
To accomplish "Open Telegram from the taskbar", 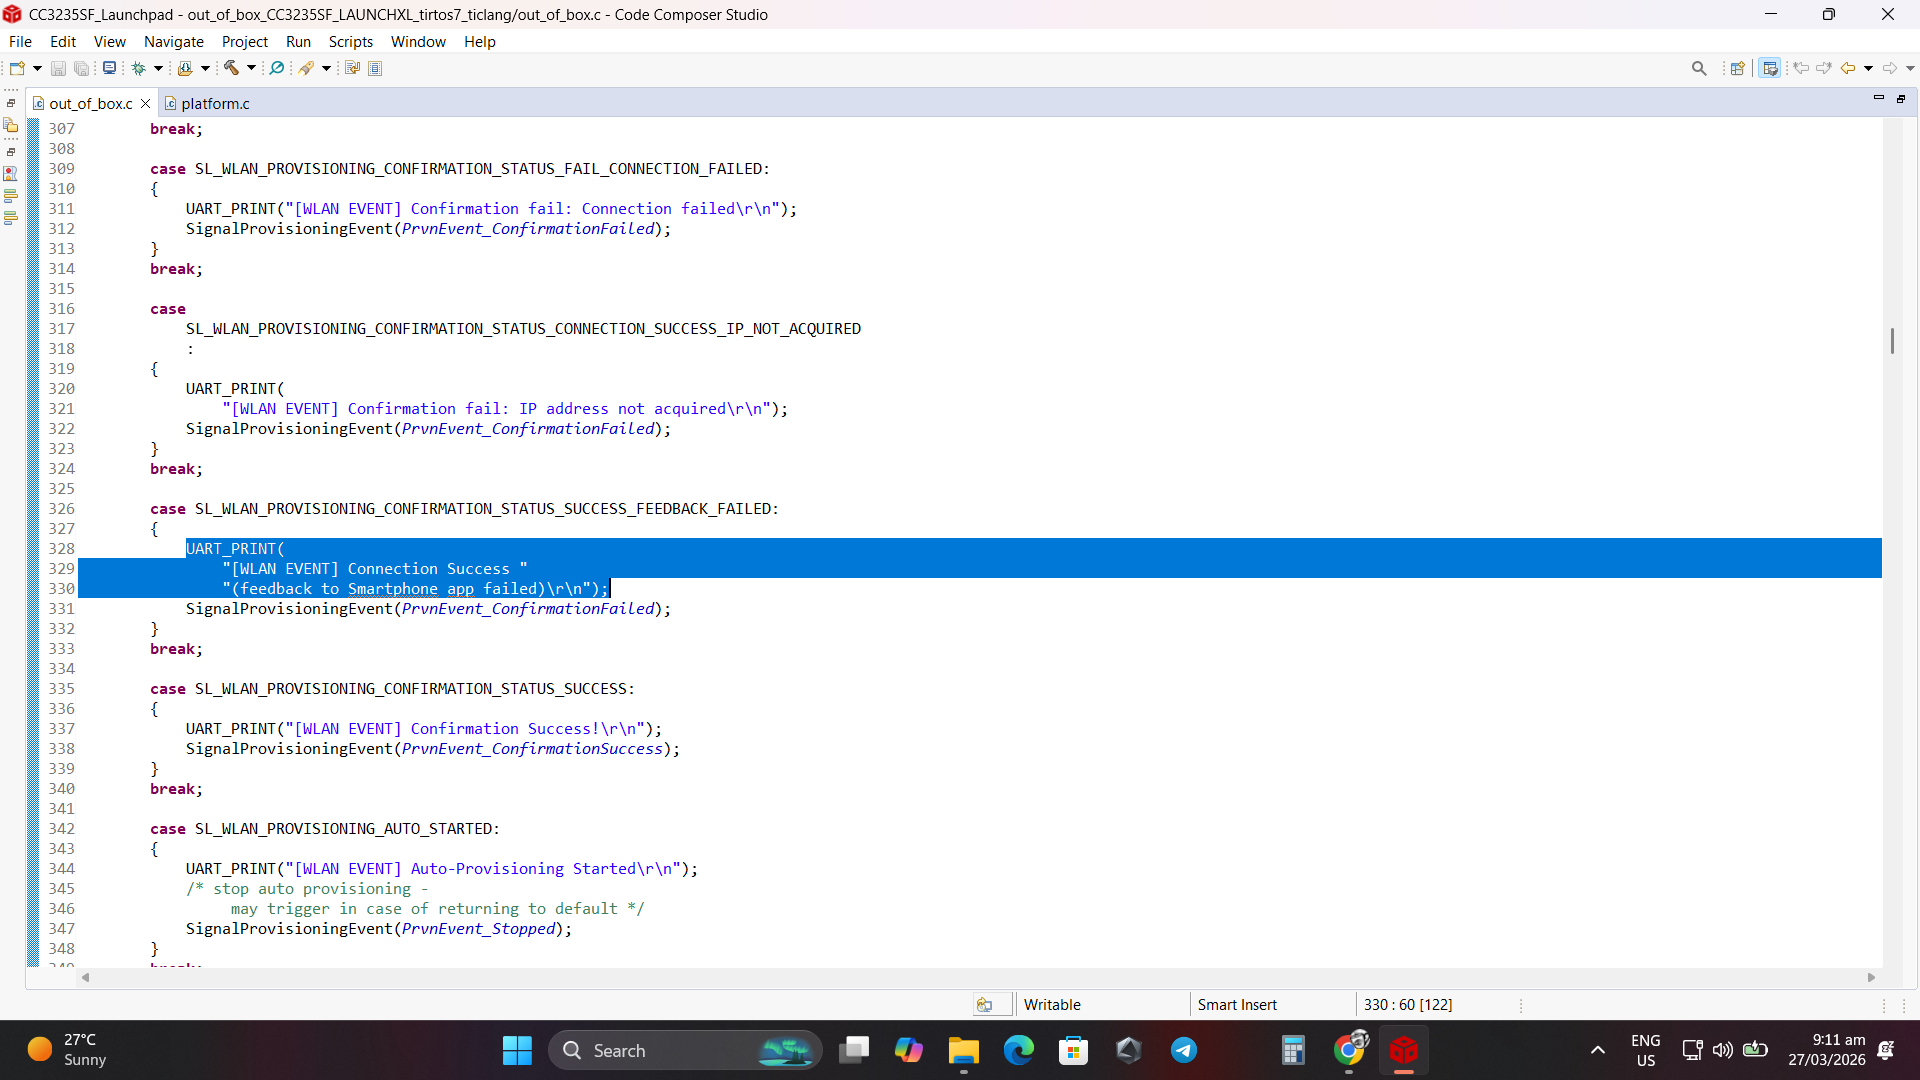I will click(x=1184, y=1050).
